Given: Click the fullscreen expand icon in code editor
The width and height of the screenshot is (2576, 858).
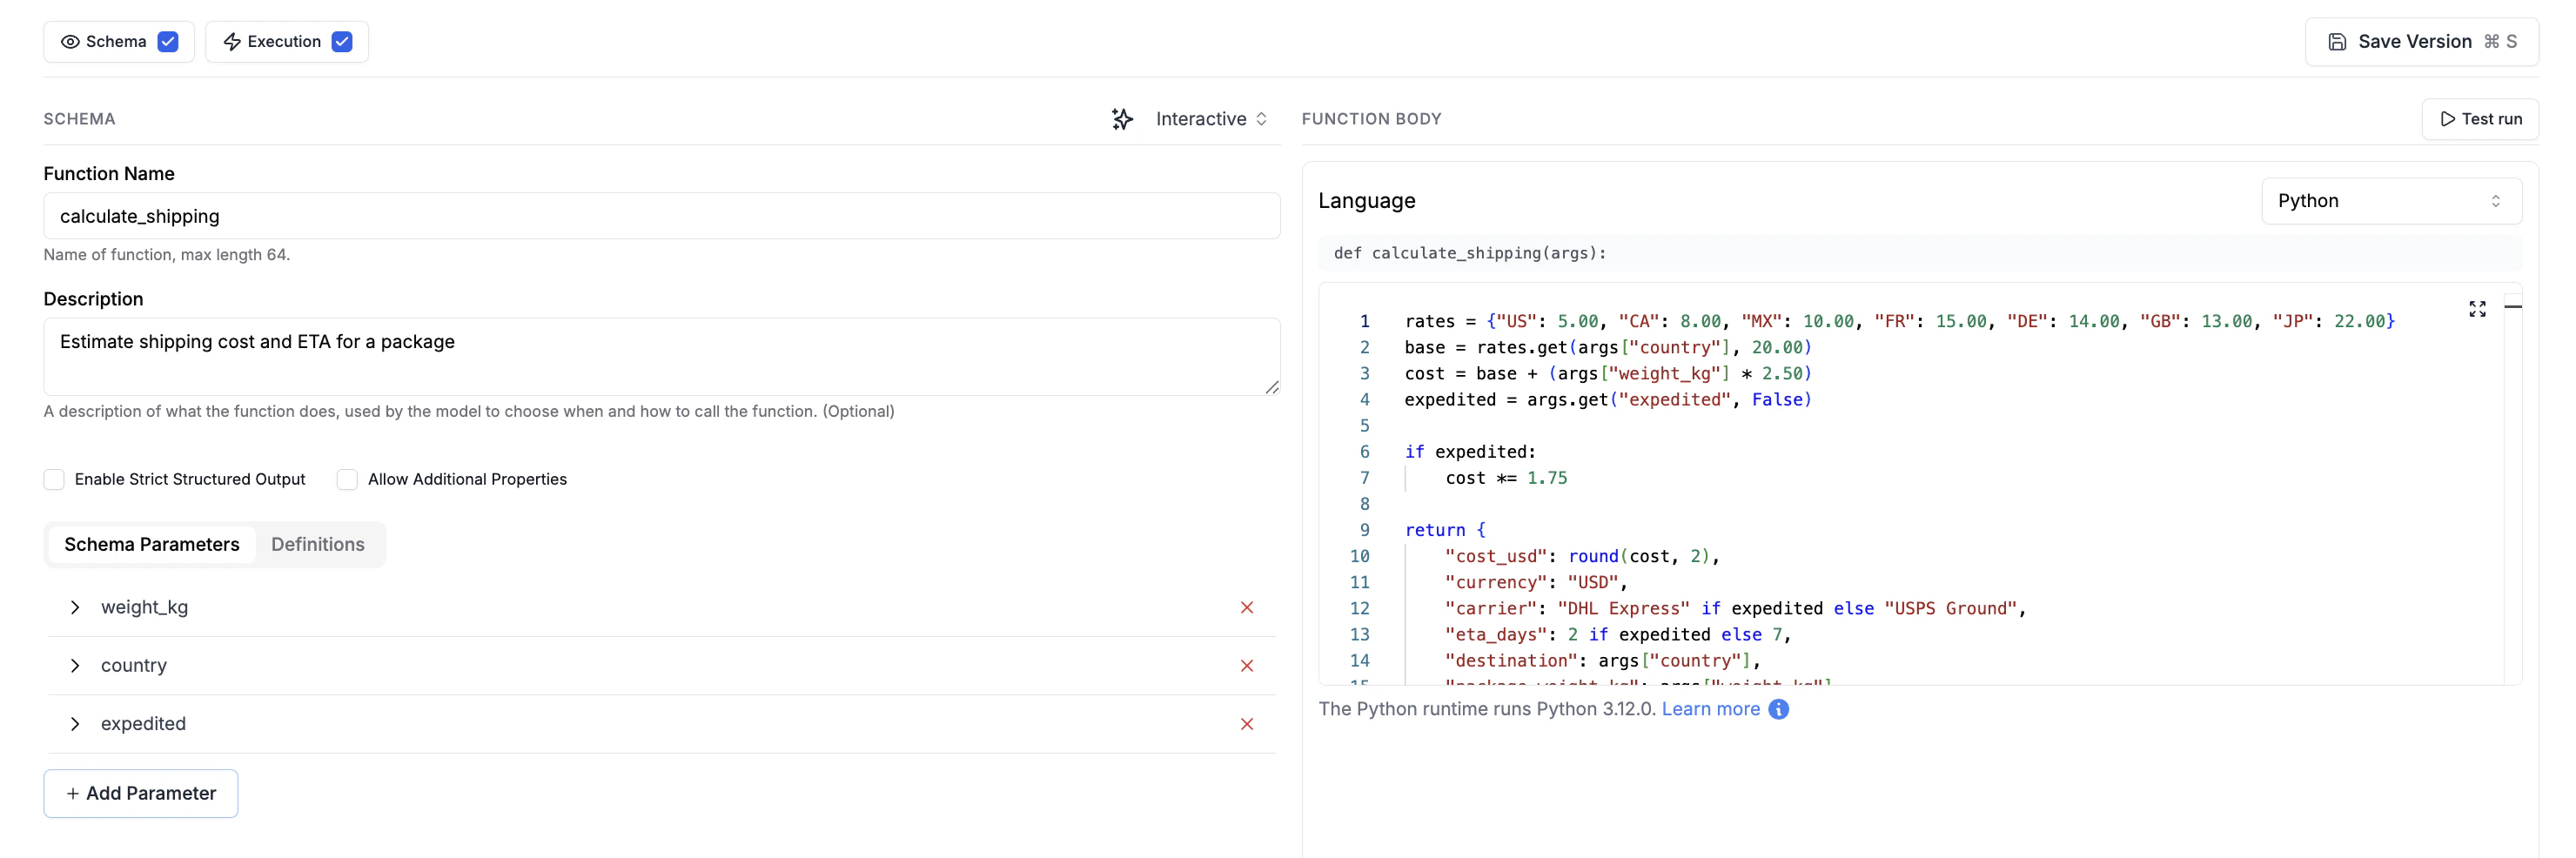Looking at the screenshot, I should click(2476, 309).
